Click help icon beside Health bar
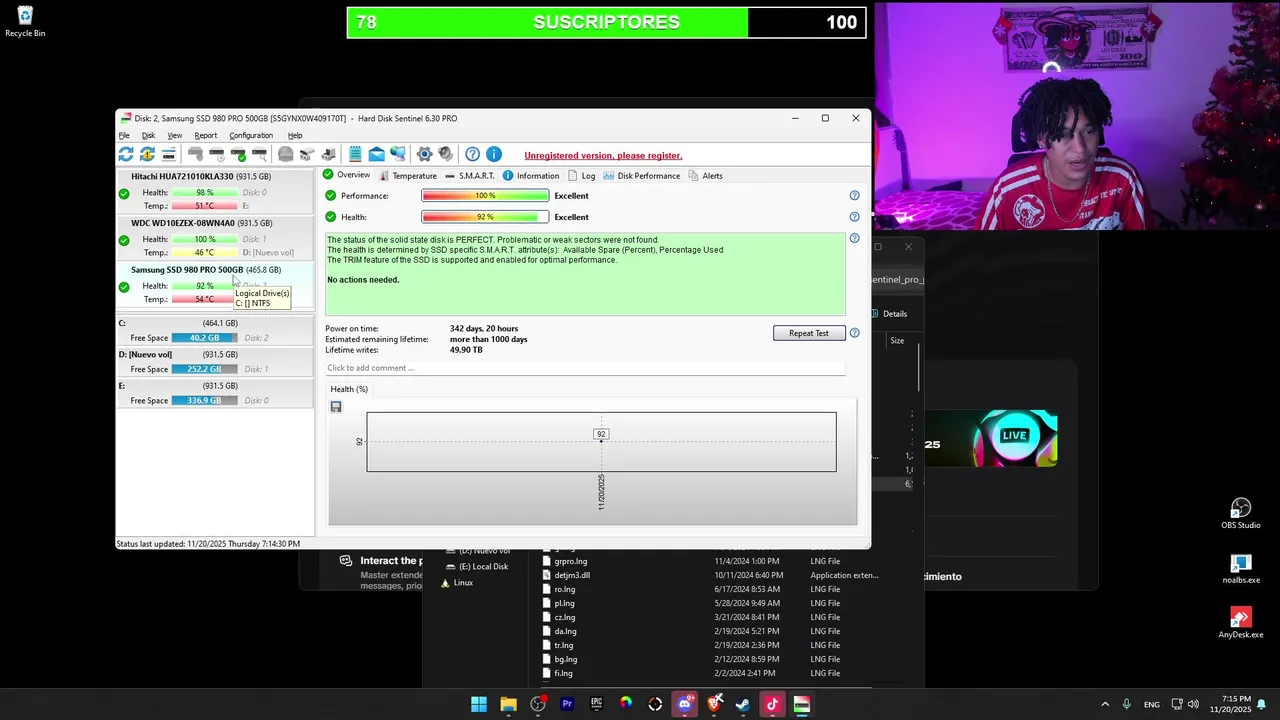1280x720 pixels. click(x=854, y=217)
